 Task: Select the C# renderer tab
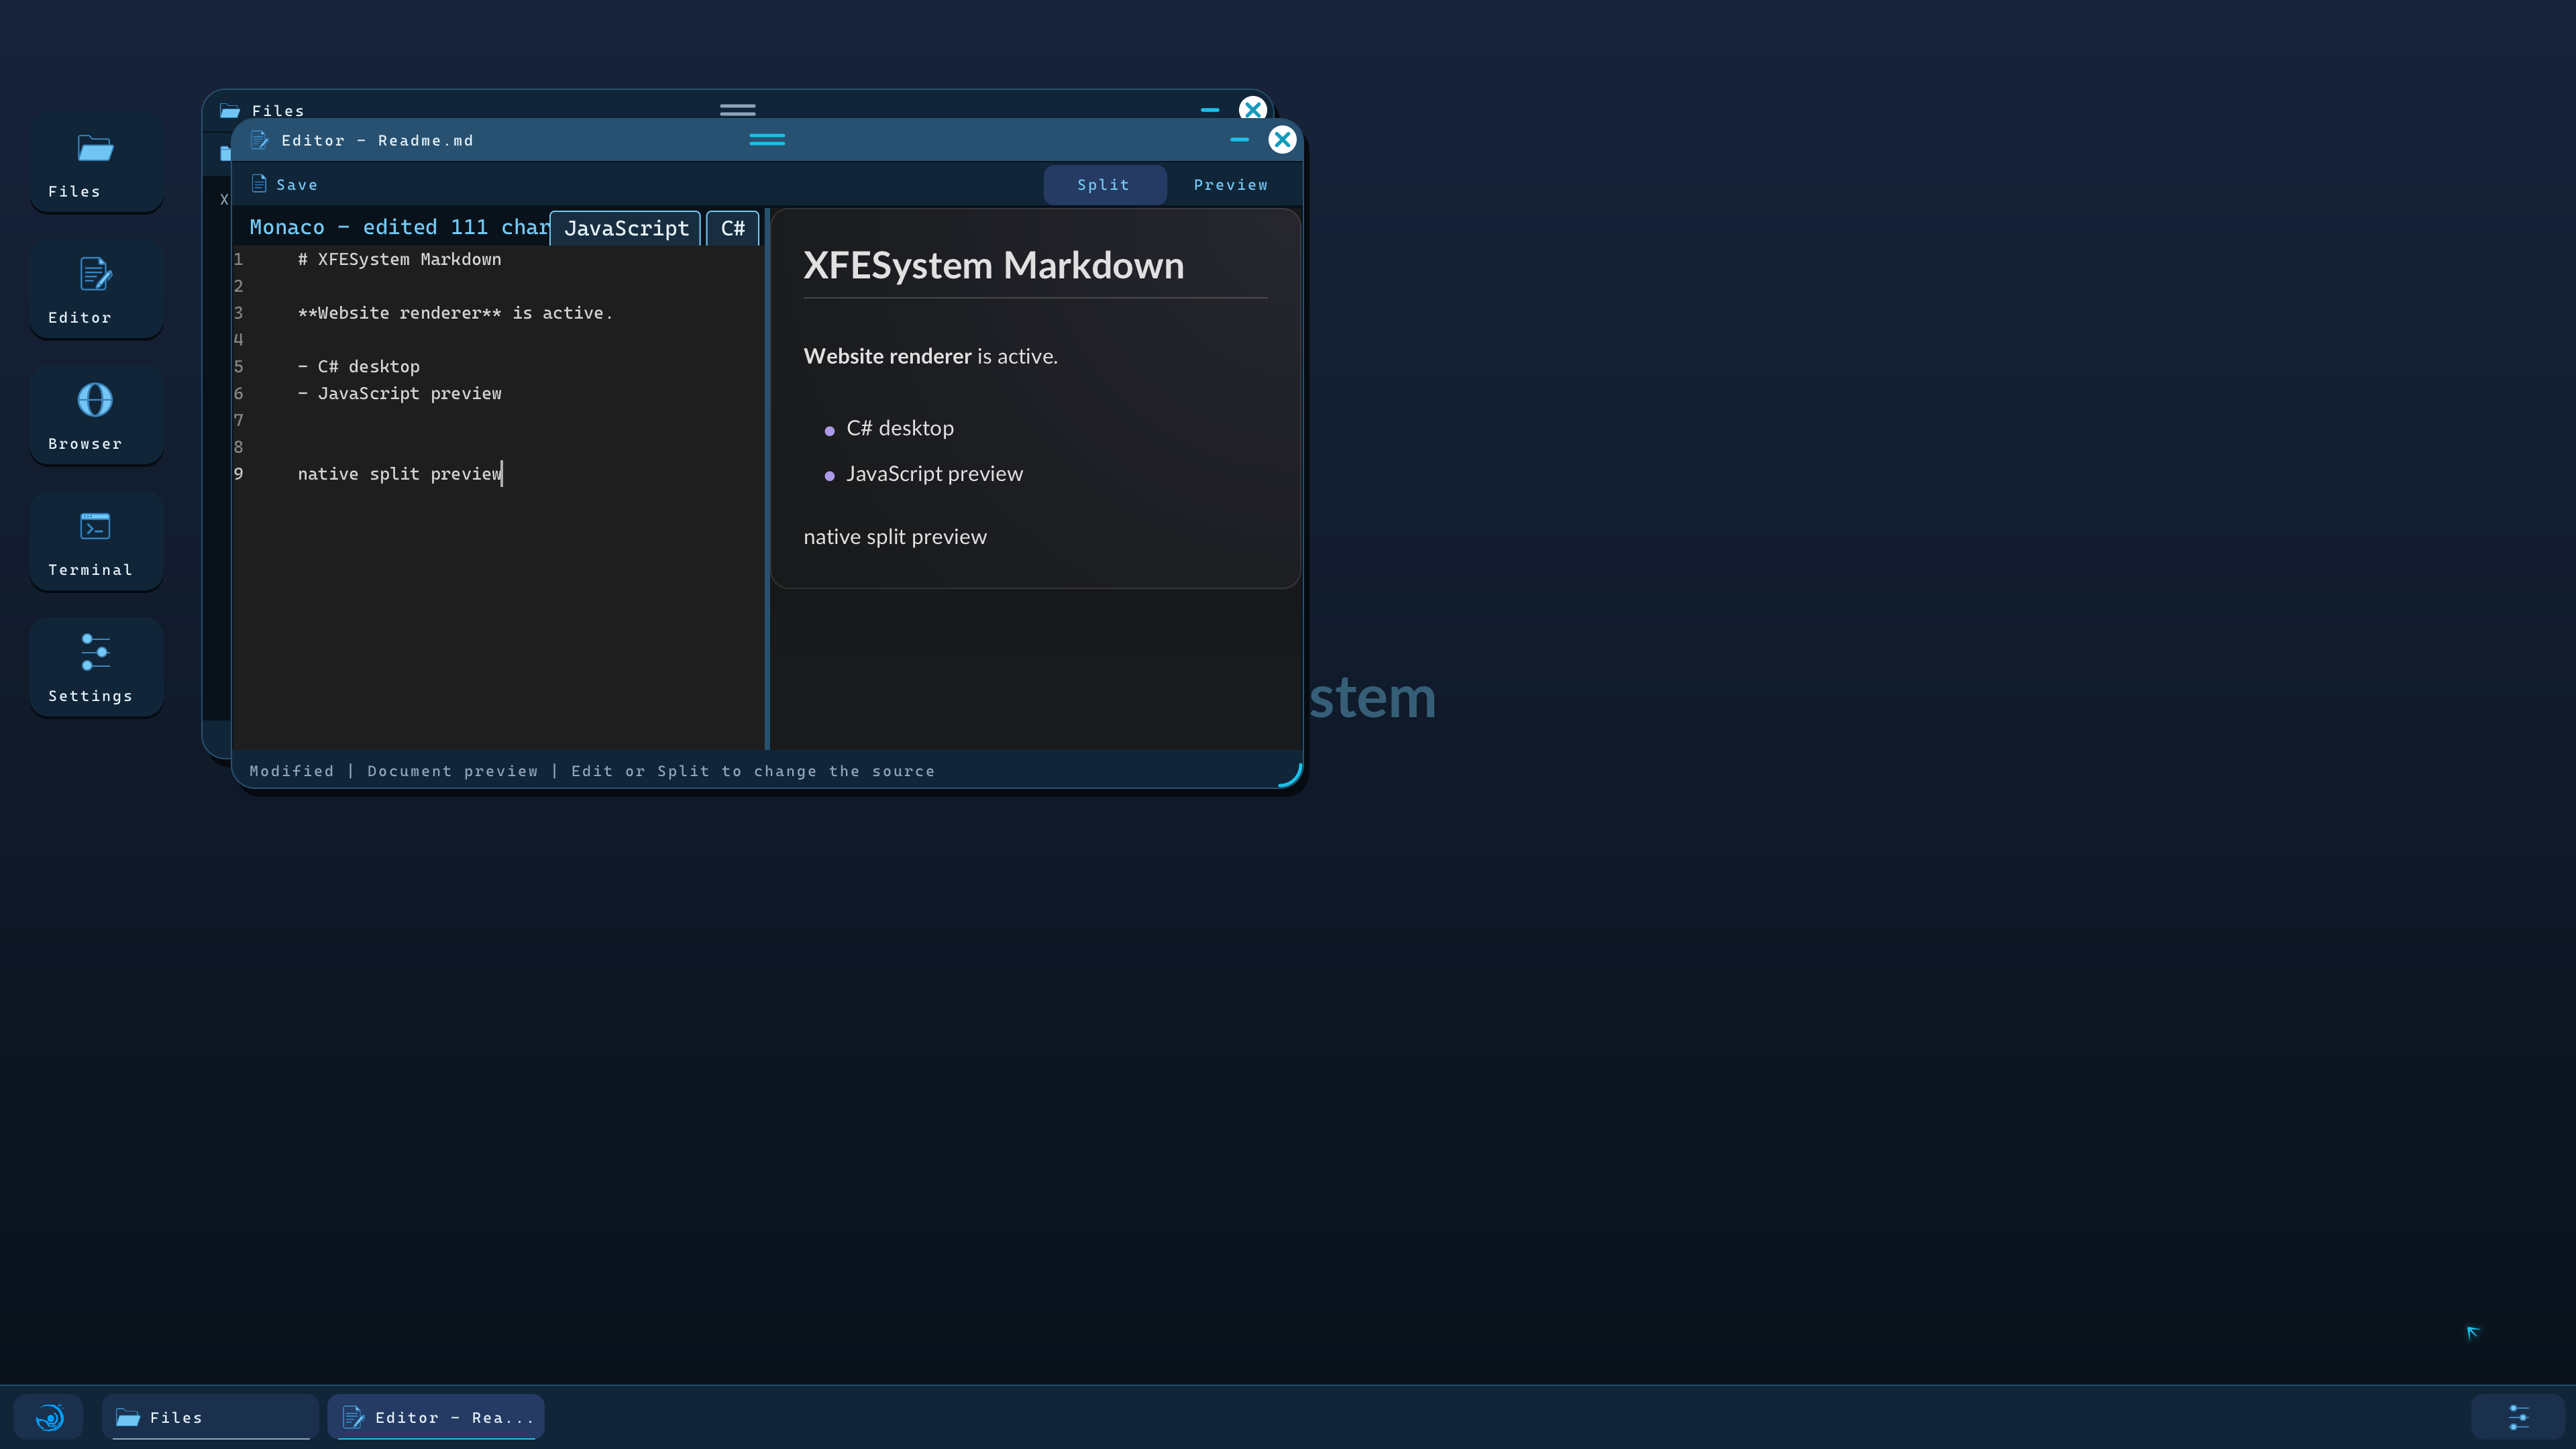click(x=733, y=228)
